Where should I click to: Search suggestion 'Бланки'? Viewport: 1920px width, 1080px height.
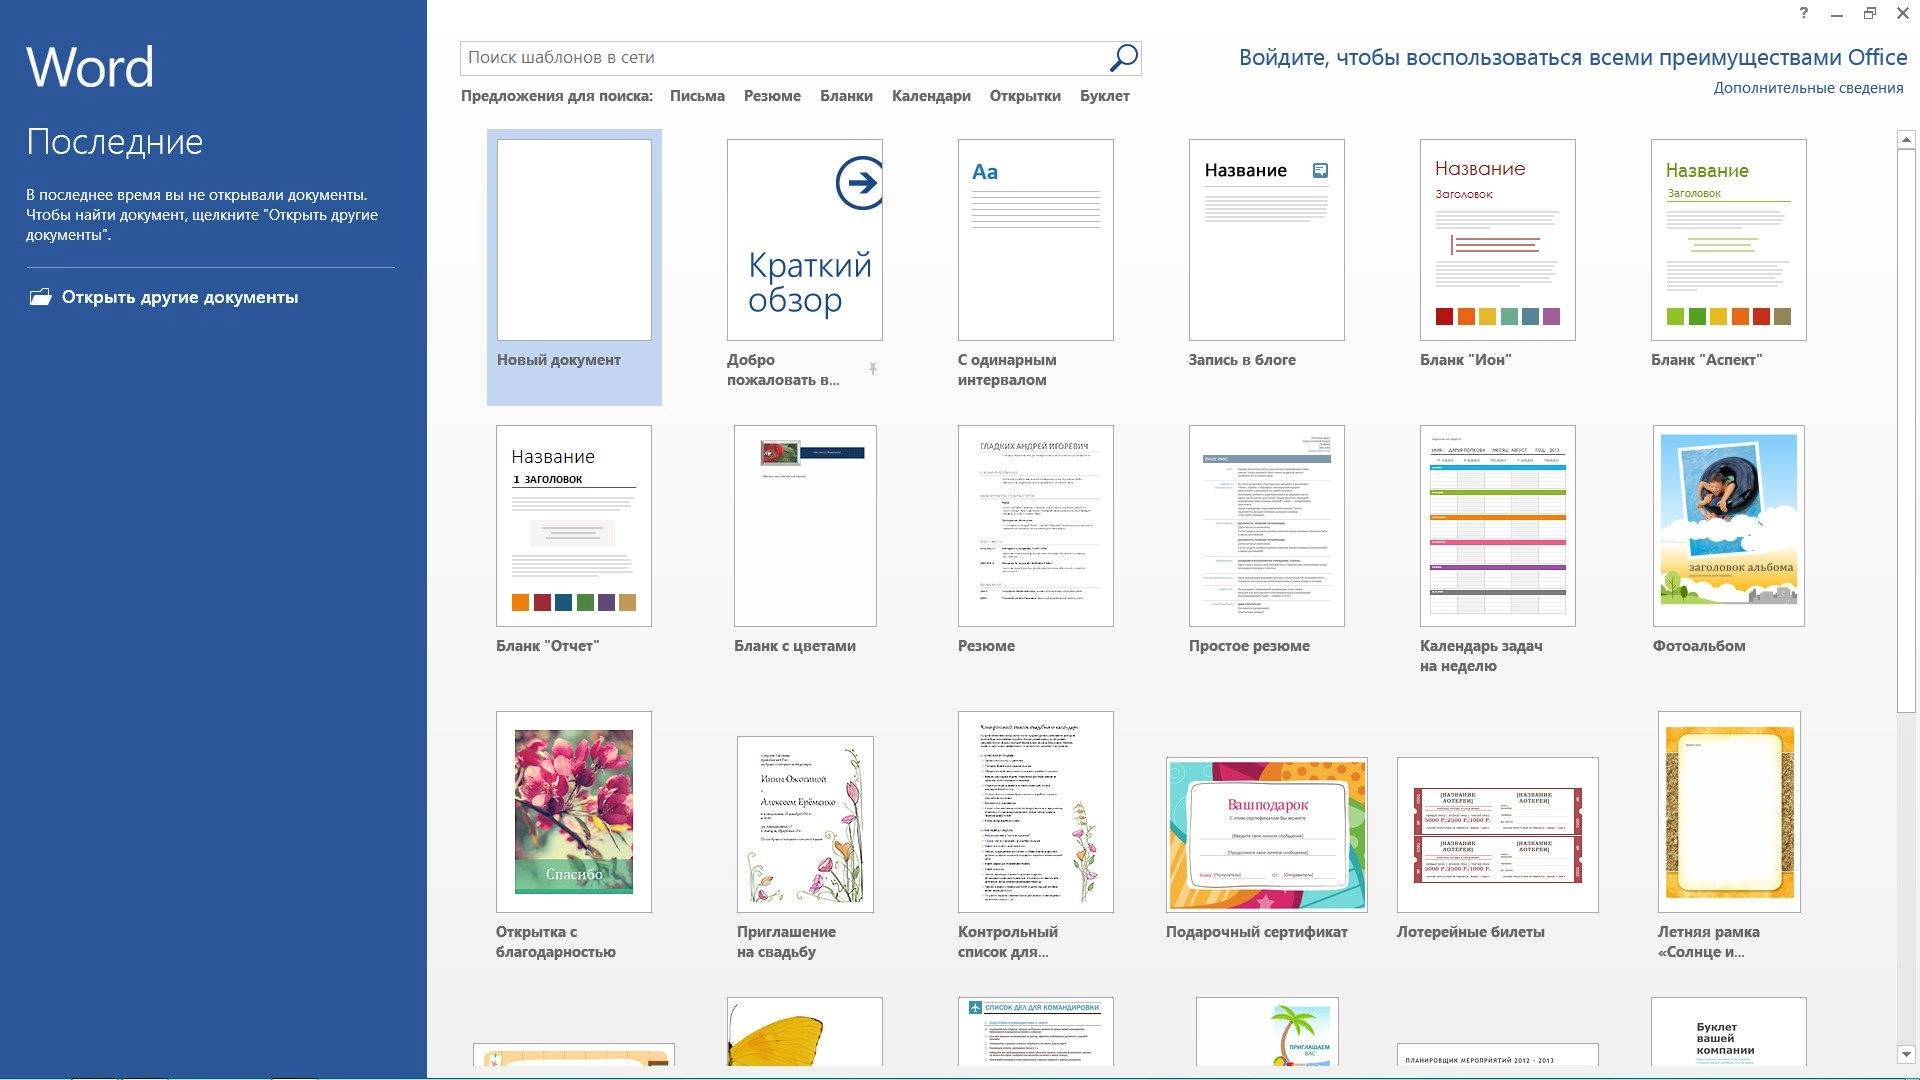tap(846, 96)
